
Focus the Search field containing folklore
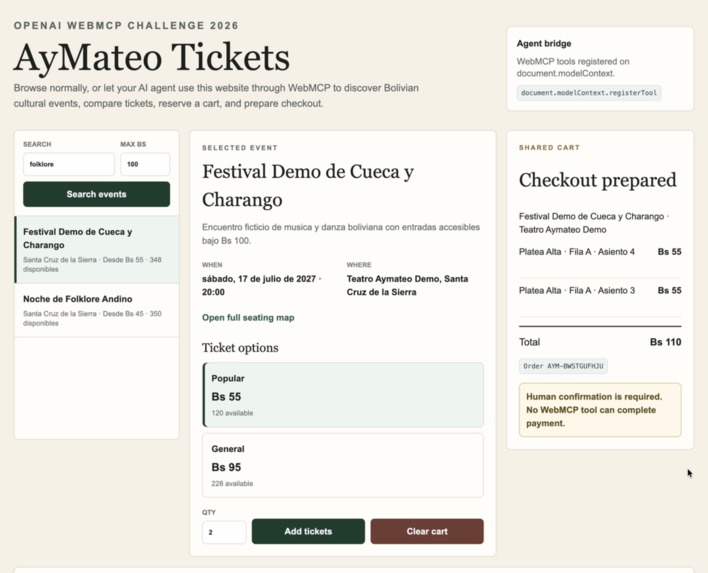pos(69,164)
